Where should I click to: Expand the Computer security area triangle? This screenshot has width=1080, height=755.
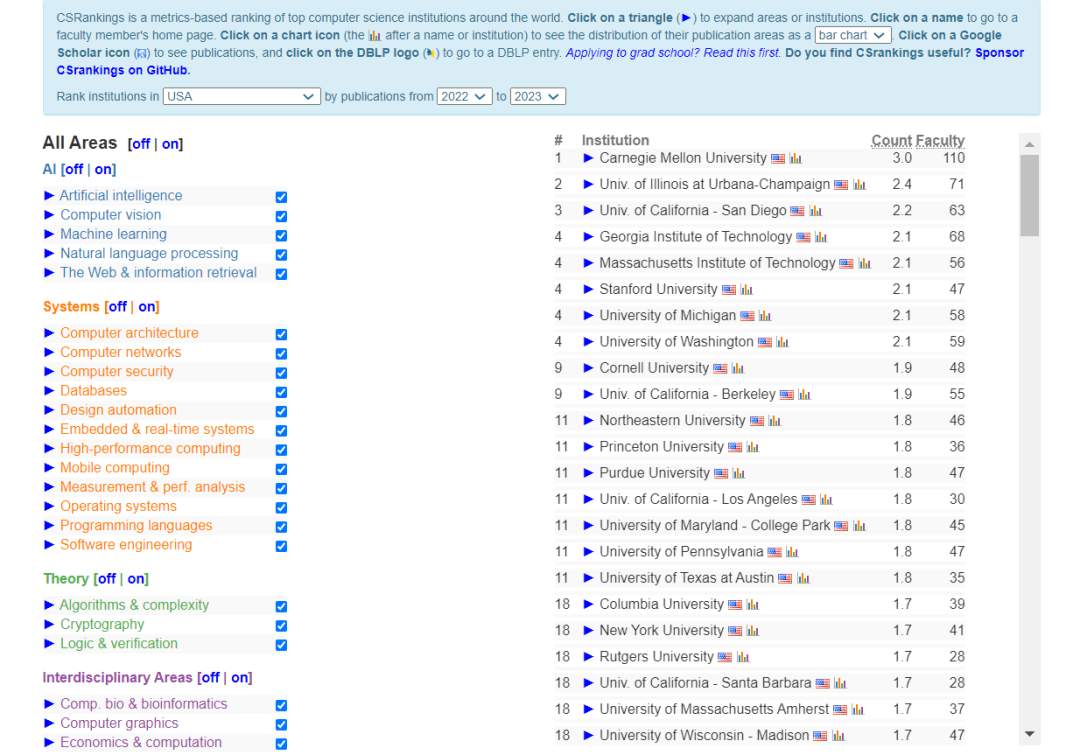(49, 371)
